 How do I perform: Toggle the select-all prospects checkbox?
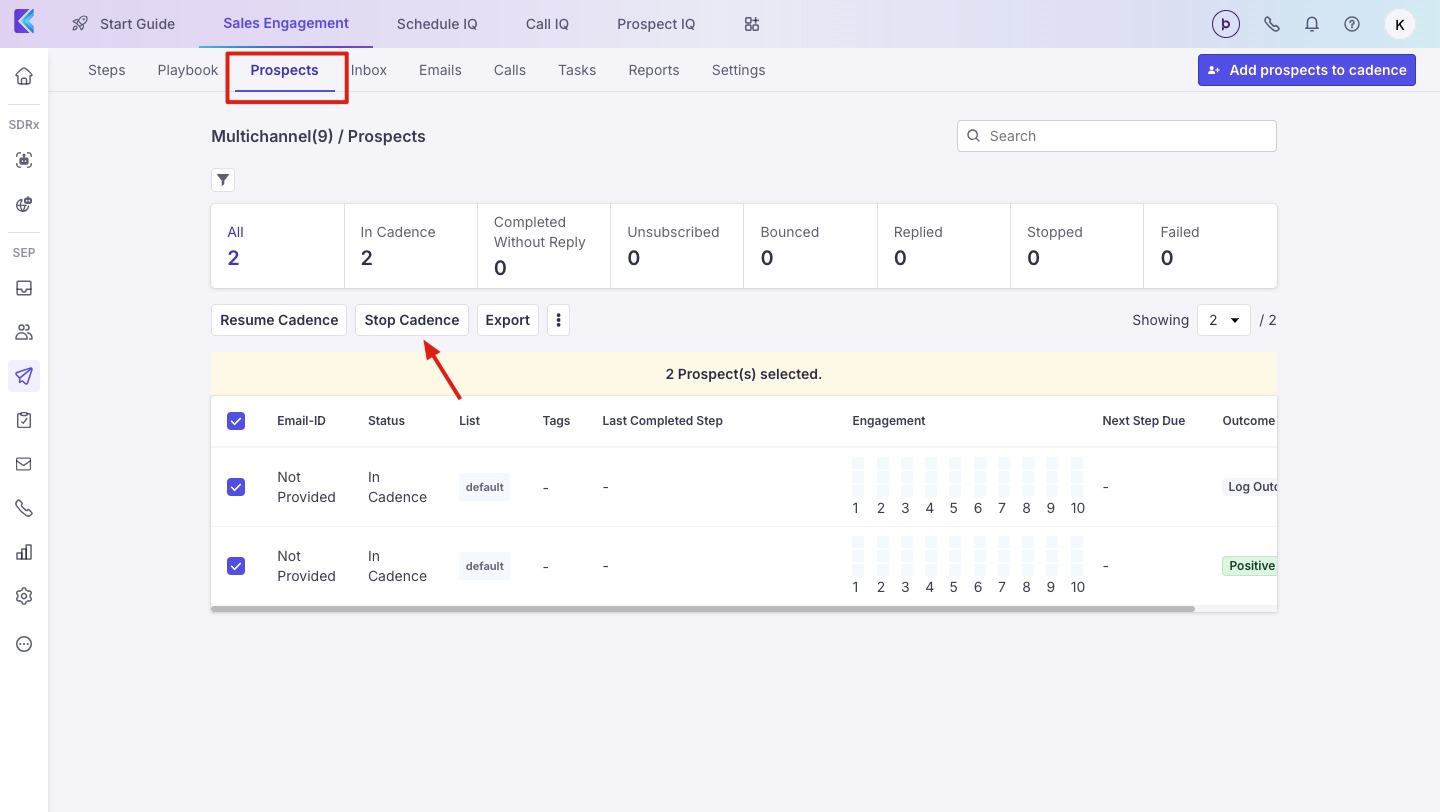[x=236, y=421]
